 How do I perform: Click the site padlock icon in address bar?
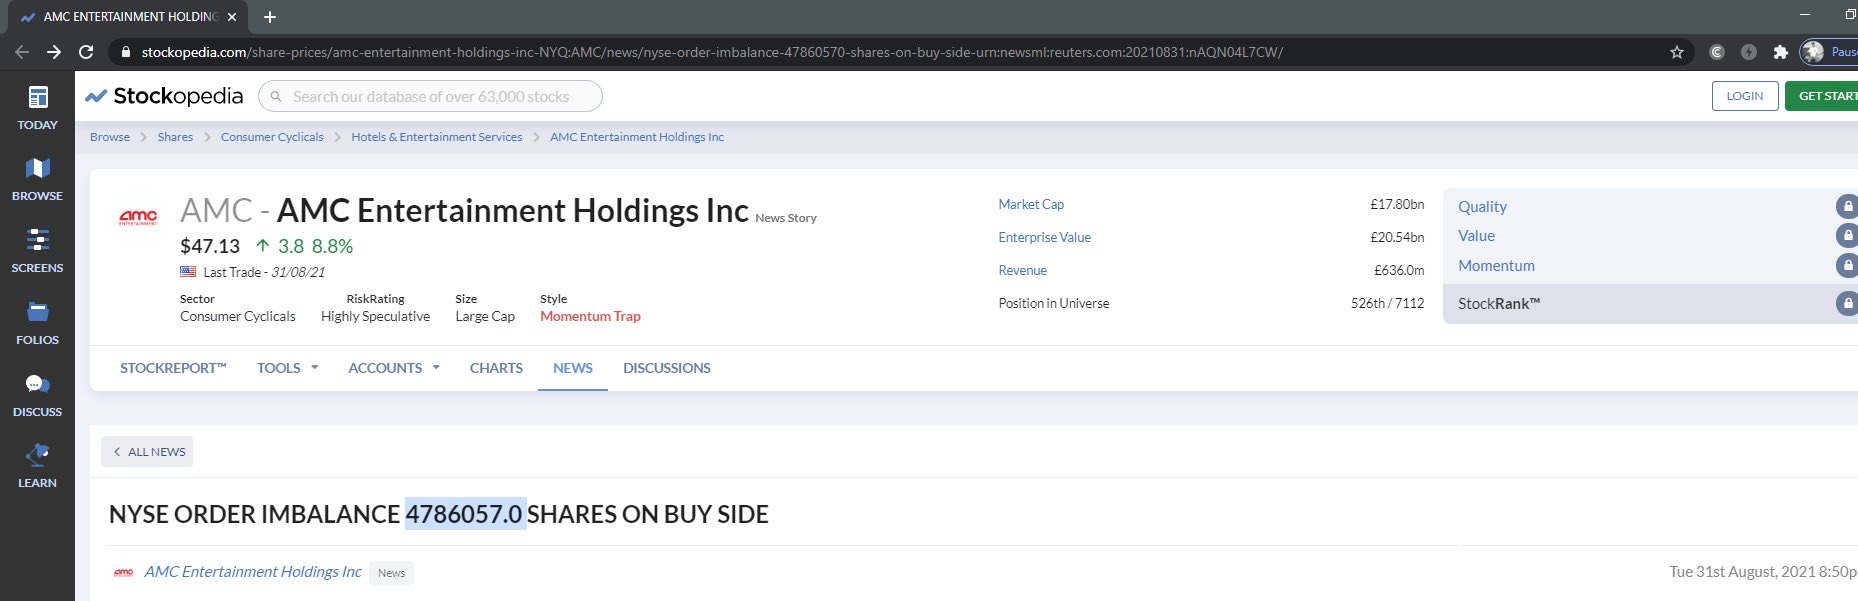click(124, 52)
